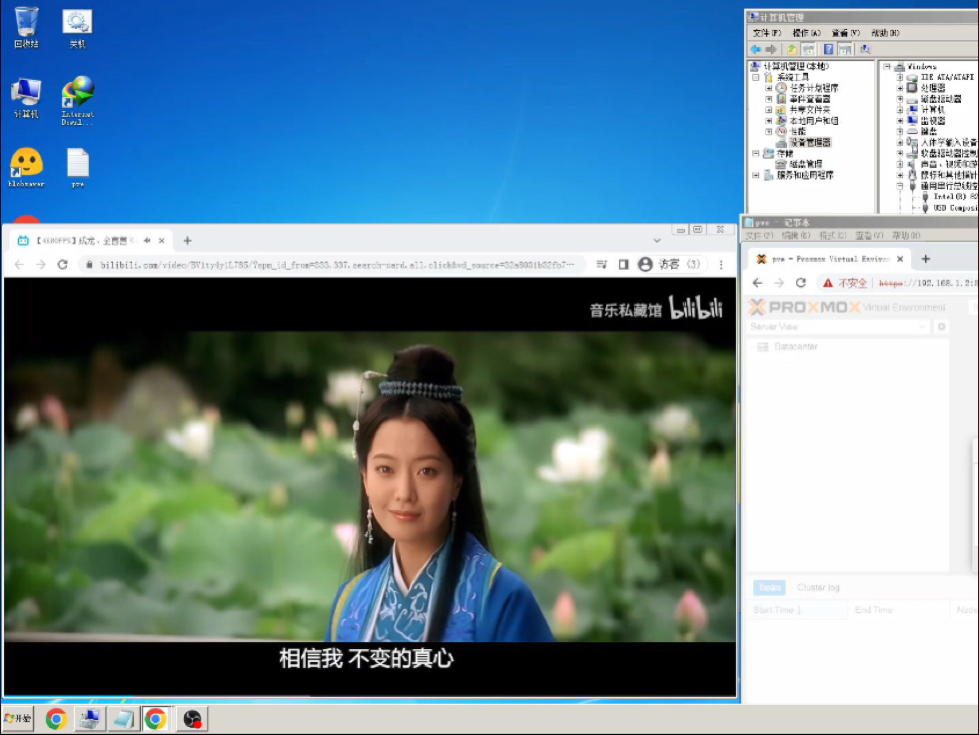The image size is (979, 735).
Task: Click the blue back arrow in 计算机管理 toolbar
Action: point(756,49)
